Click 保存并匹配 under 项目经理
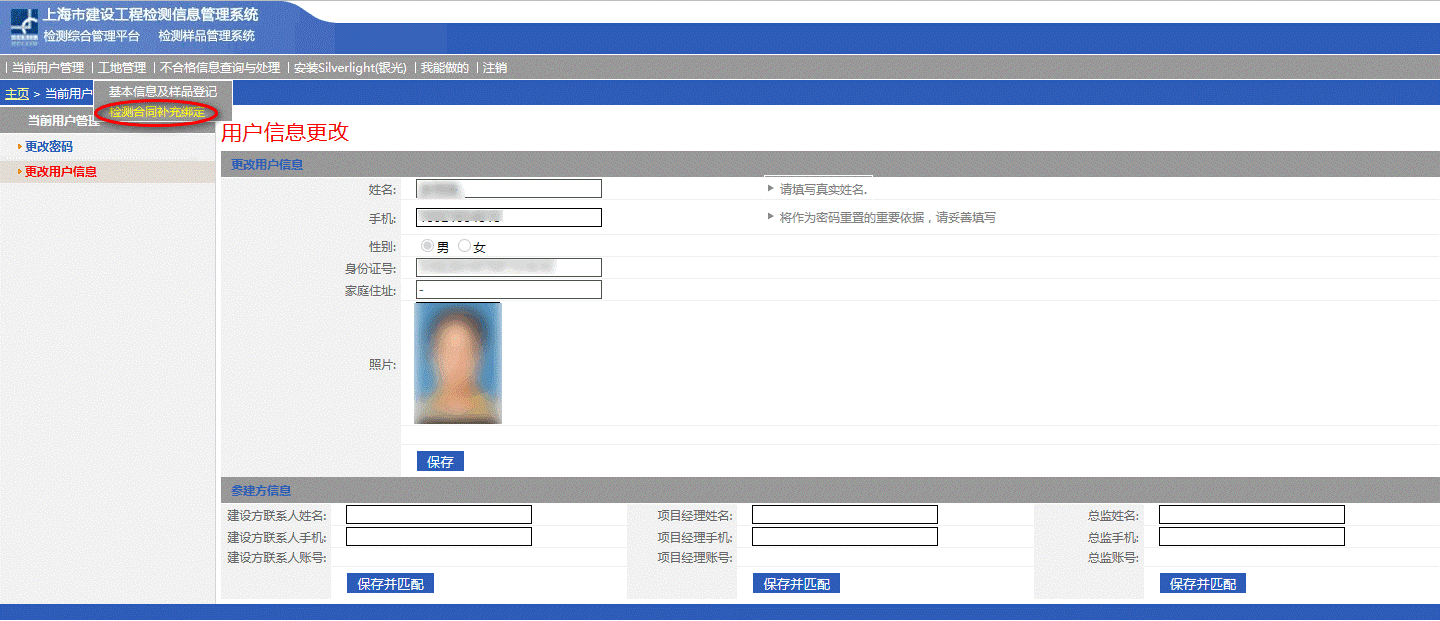Viewport: 1440px width, 621px height. tap(796, 583)
